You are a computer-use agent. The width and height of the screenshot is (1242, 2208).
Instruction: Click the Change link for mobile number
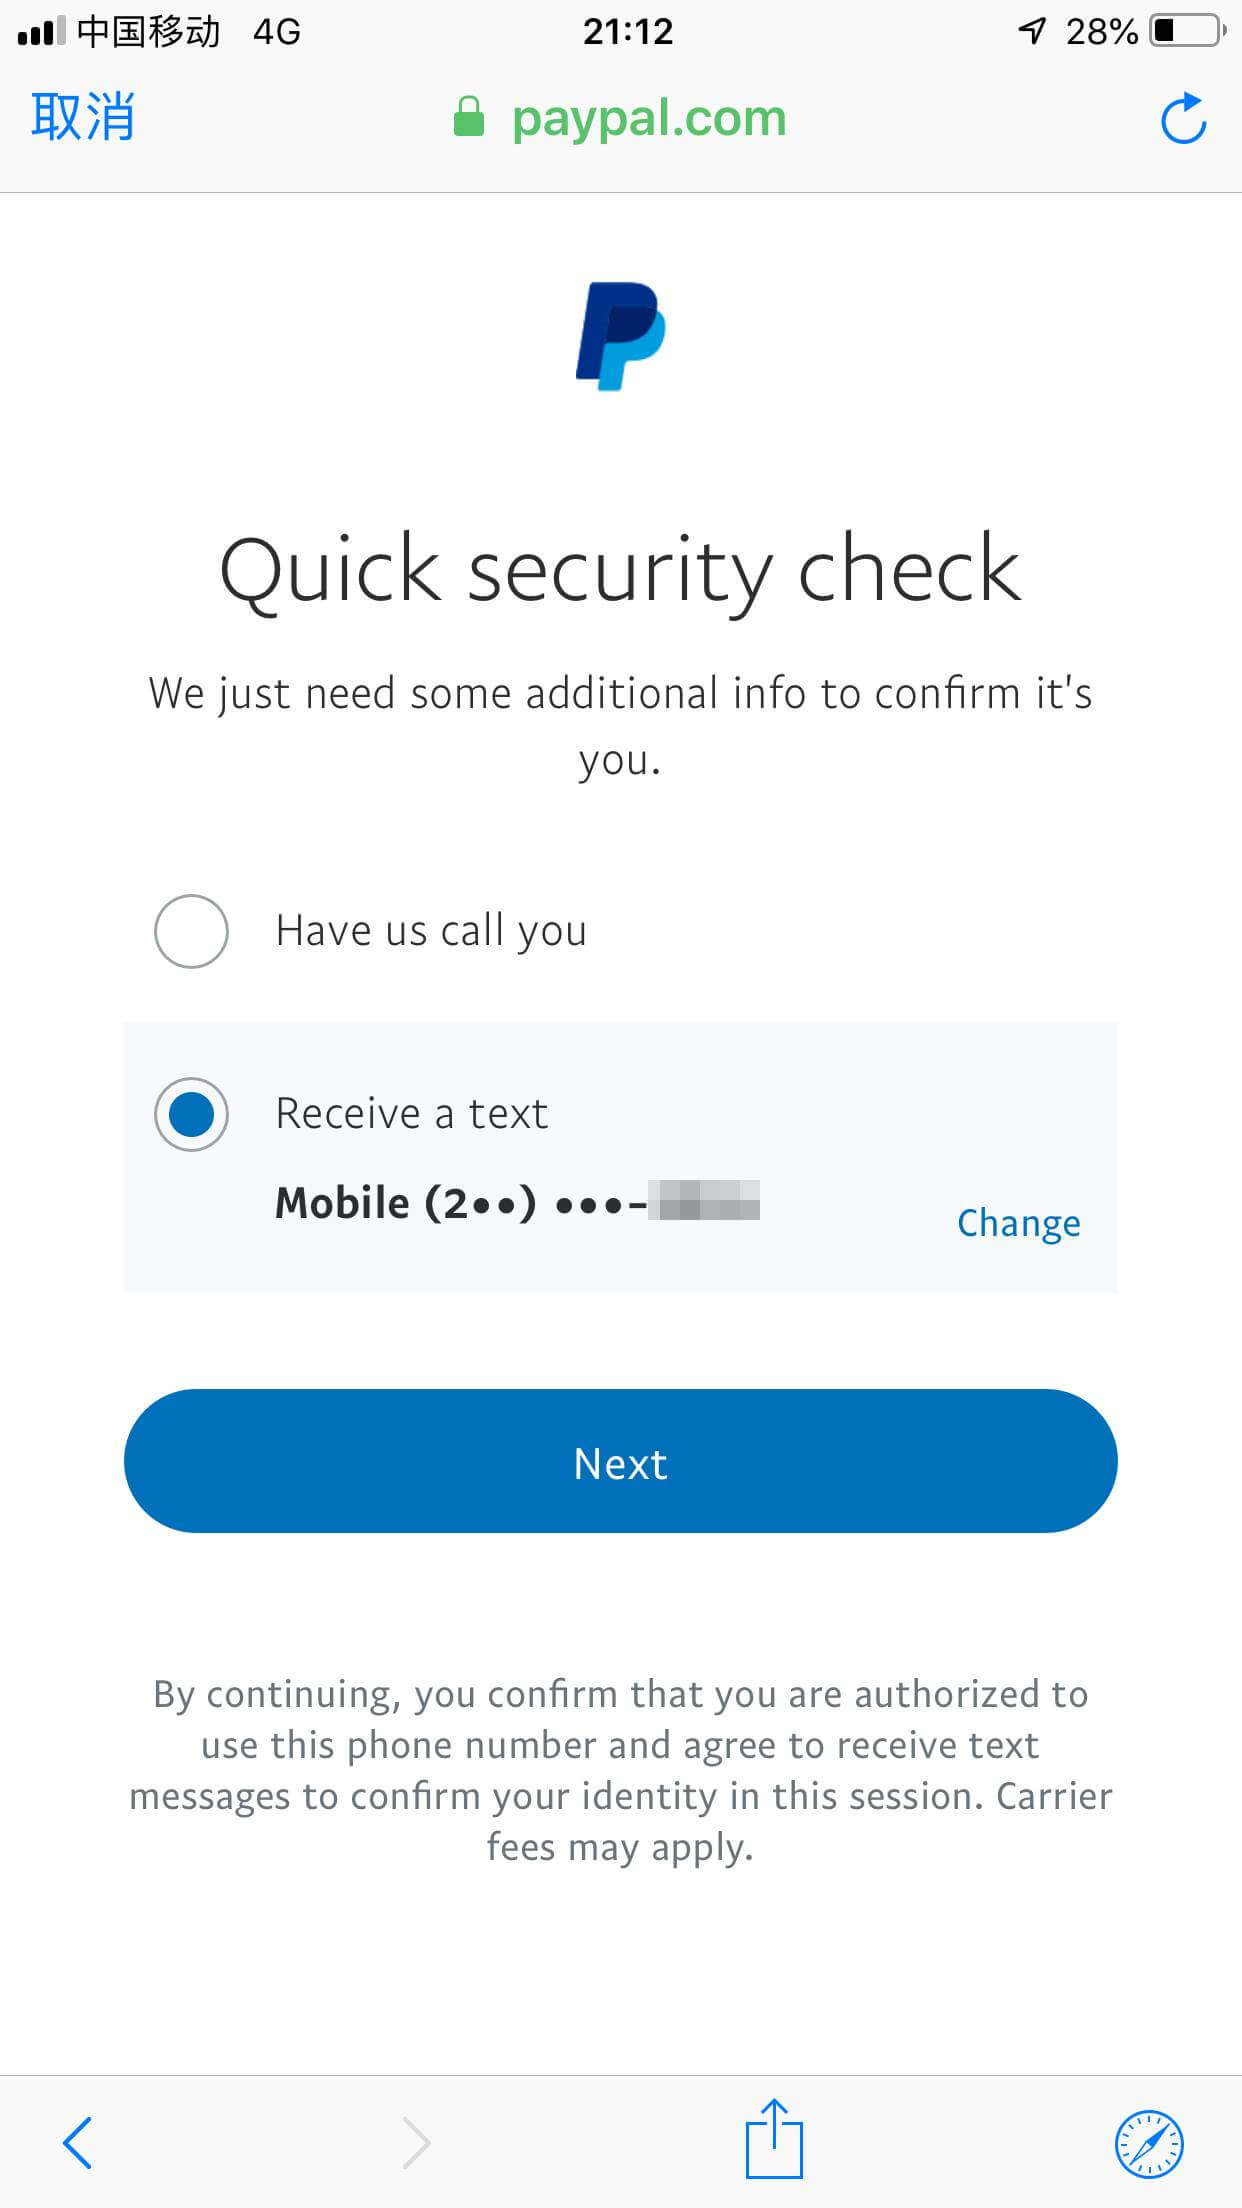tap(1018, 1223)
